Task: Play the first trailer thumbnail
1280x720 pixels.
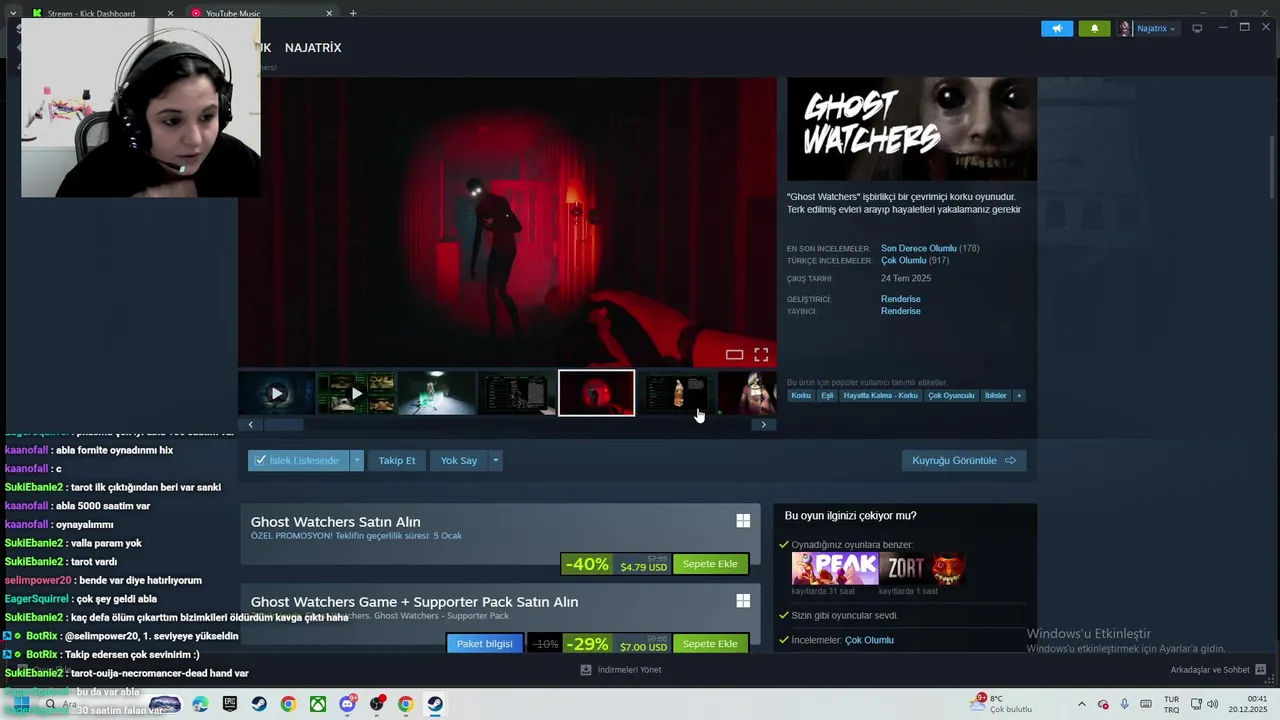Action: [x=277, y=393]
